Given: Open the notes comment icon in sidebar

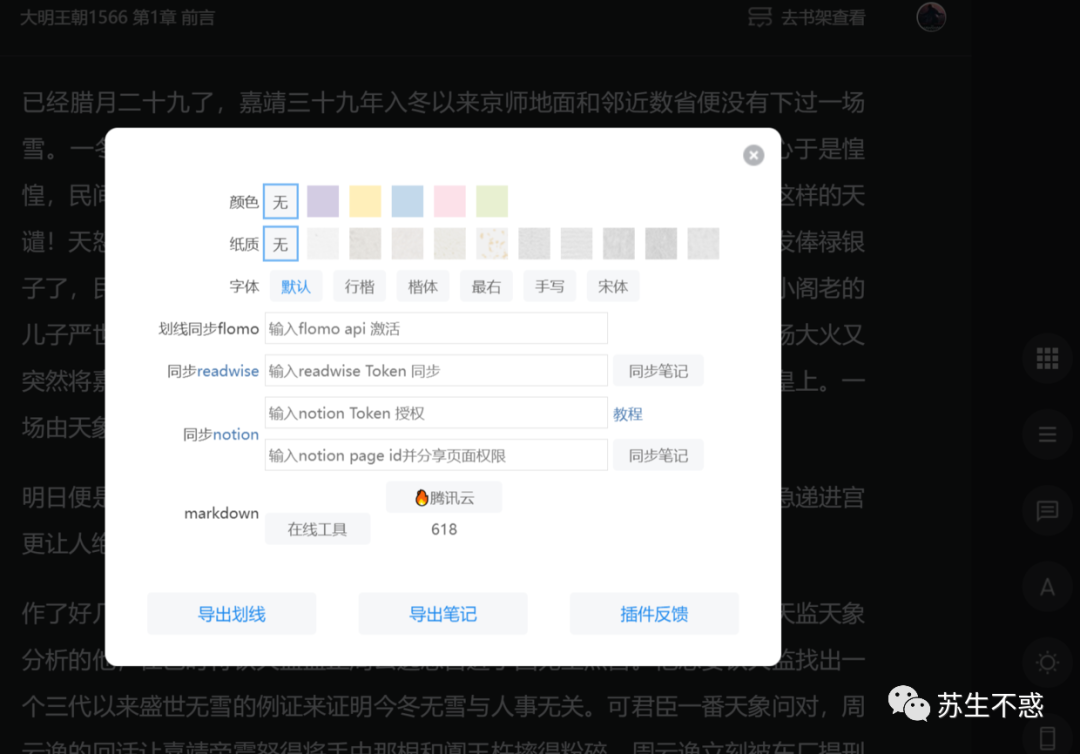Looking at the screenshot, I should pyautogui.click(x=1048, y=510).
